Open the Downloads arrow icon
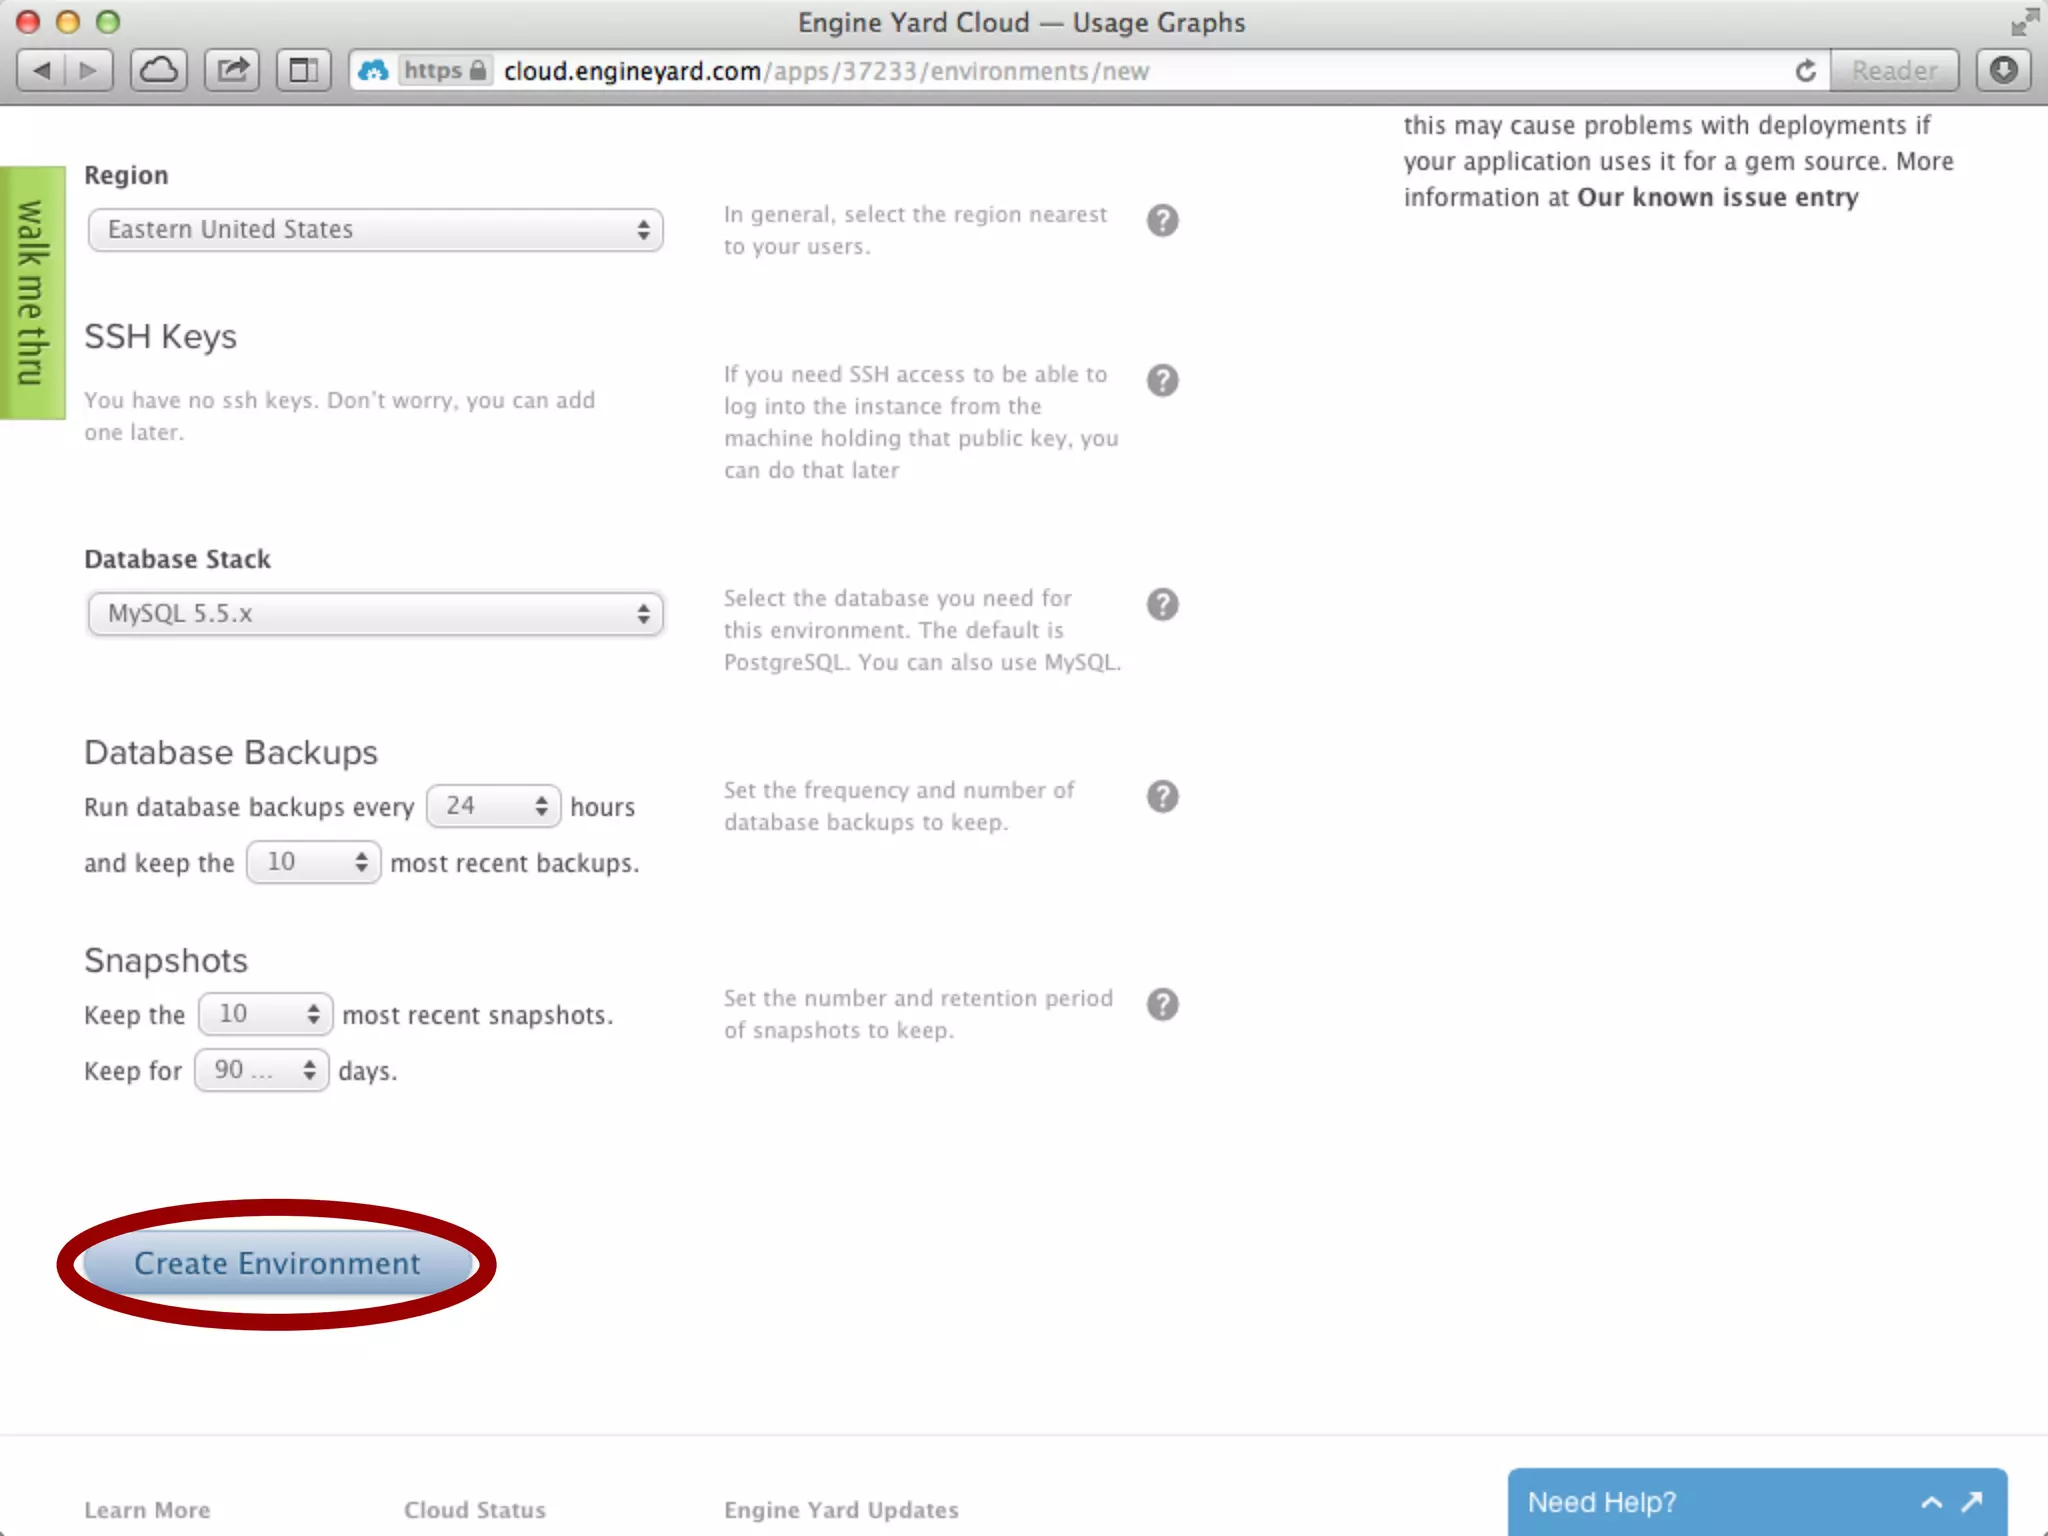 [x=2003, y=70]
